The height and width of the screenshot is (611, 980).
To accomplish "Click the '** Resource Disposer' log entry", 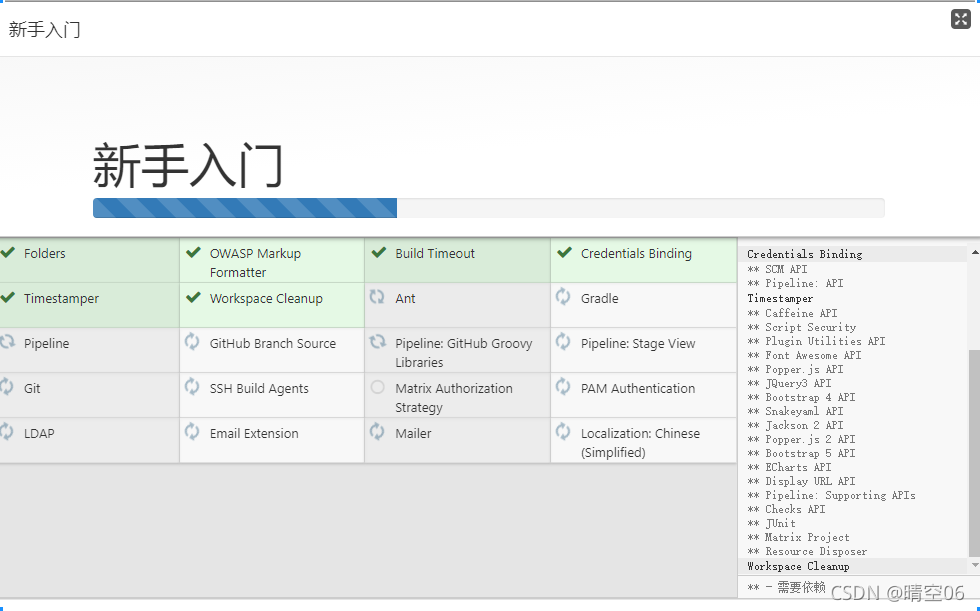I will [x=808, y=552].
